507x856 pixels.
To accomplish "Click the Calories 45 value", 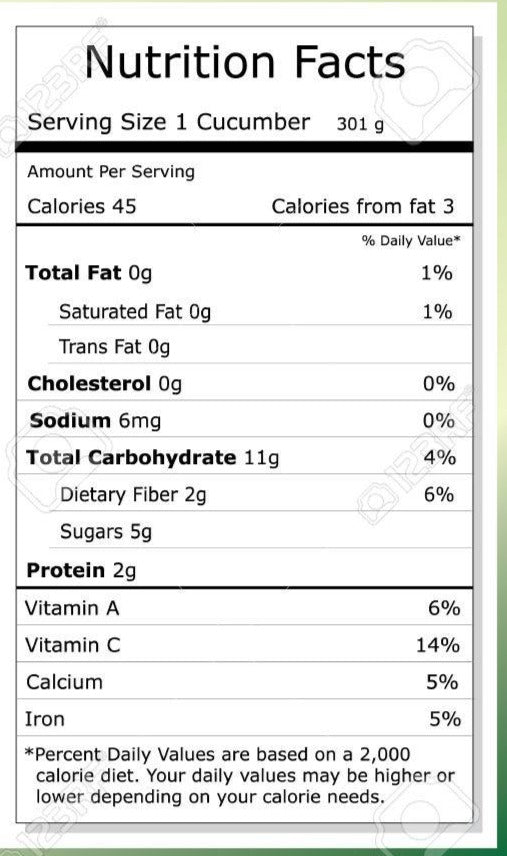I will coord(82,206).
